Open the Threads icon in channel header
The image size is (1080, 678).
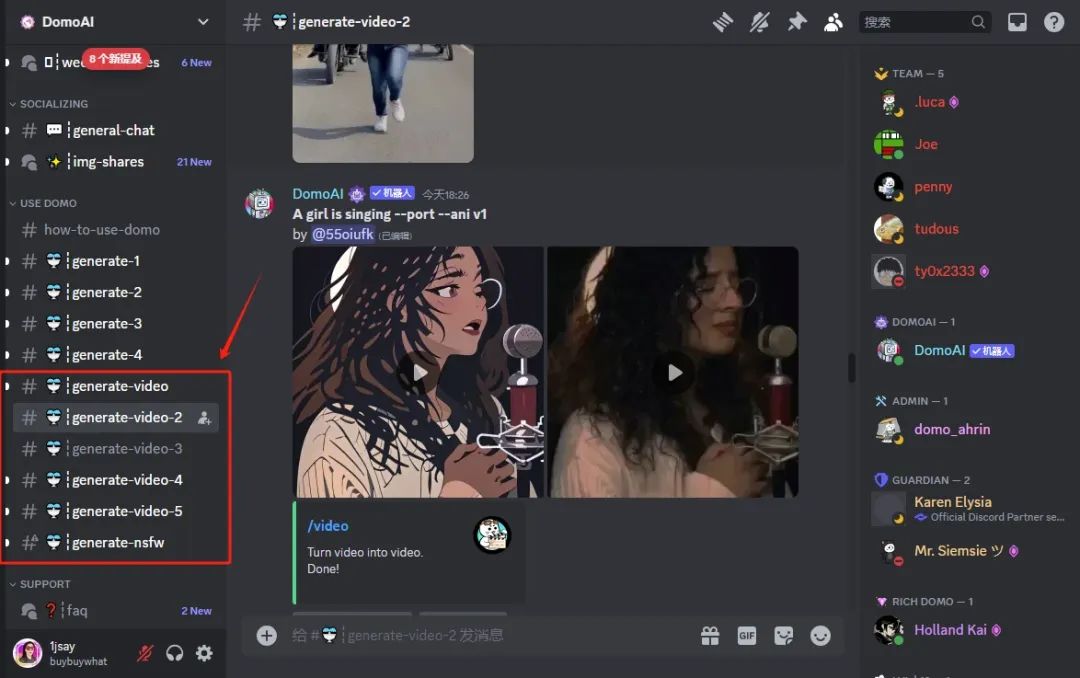[x=722, y=22]
